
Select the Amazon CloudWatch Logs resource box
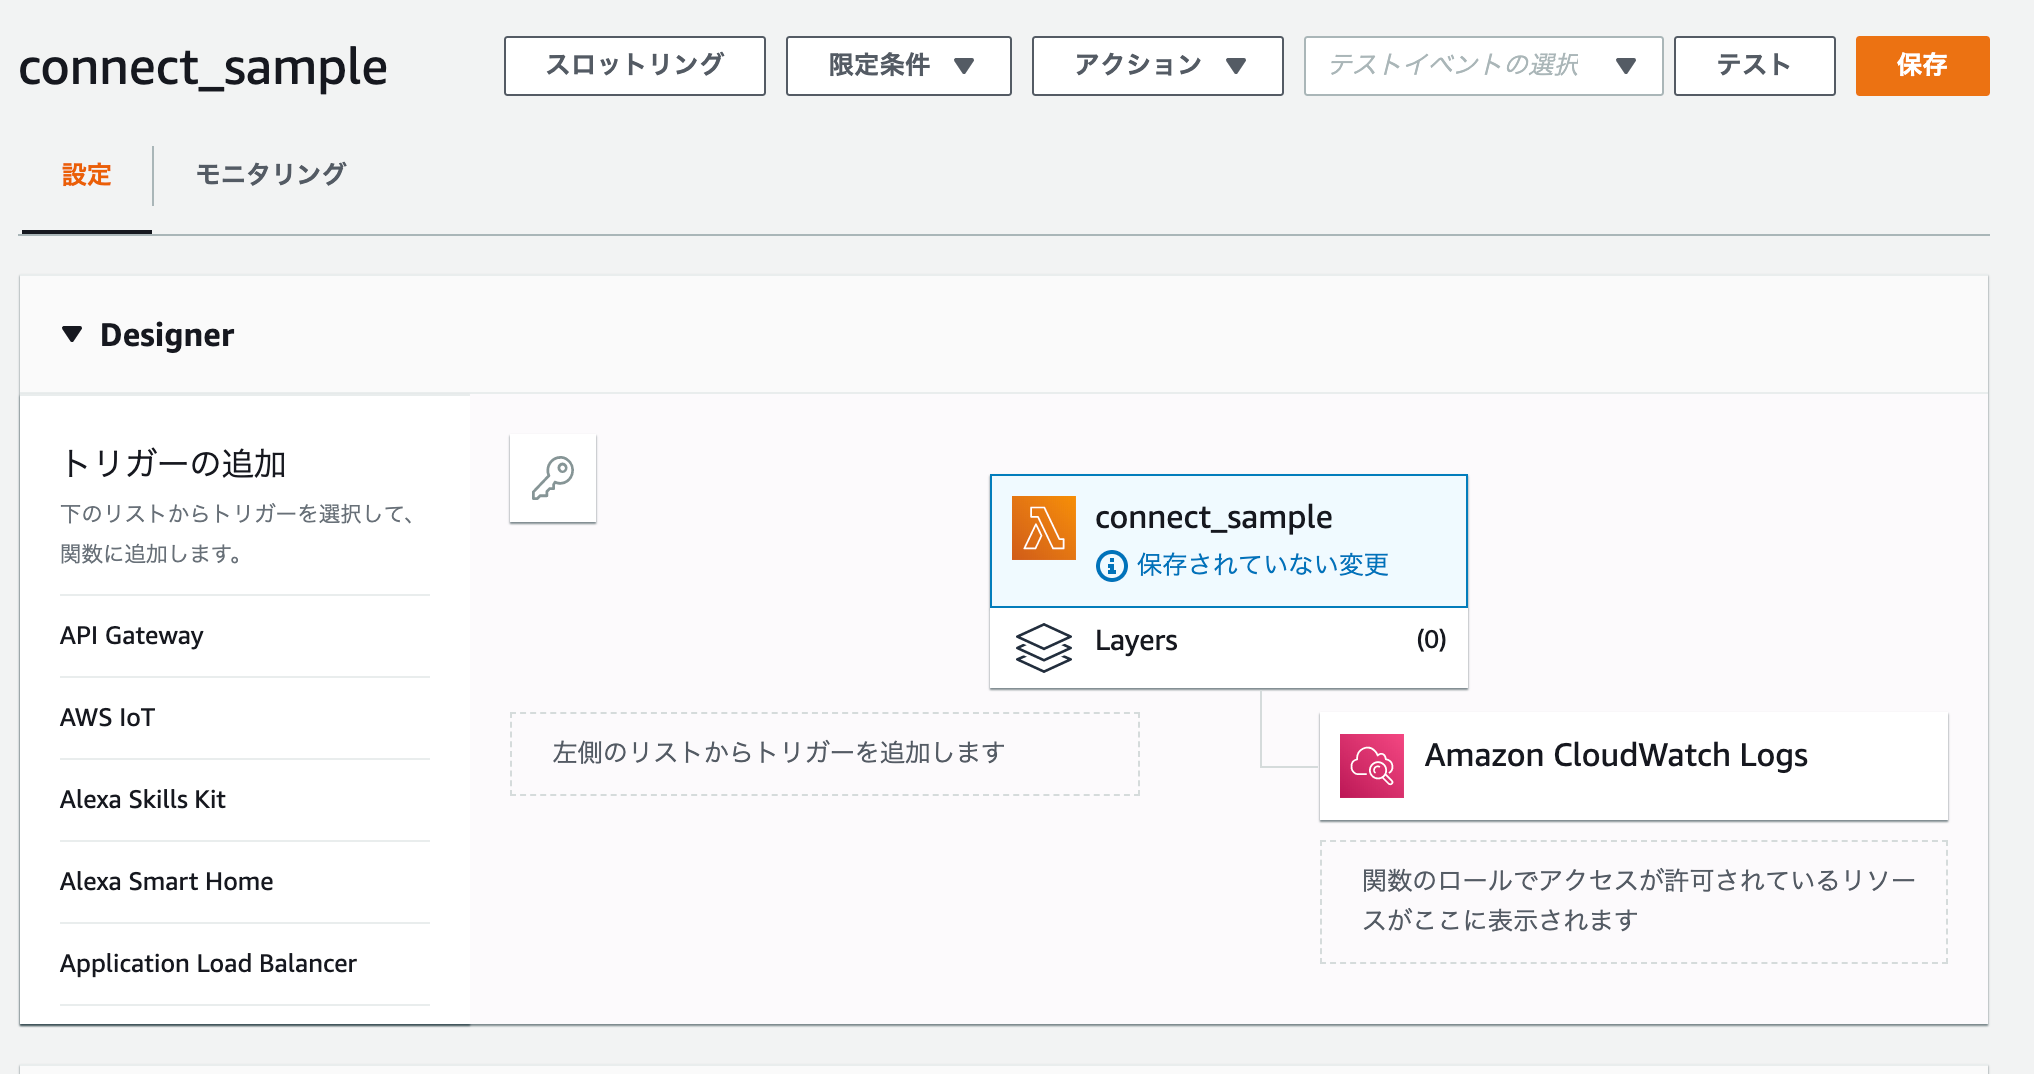(x=1634, y=766)
